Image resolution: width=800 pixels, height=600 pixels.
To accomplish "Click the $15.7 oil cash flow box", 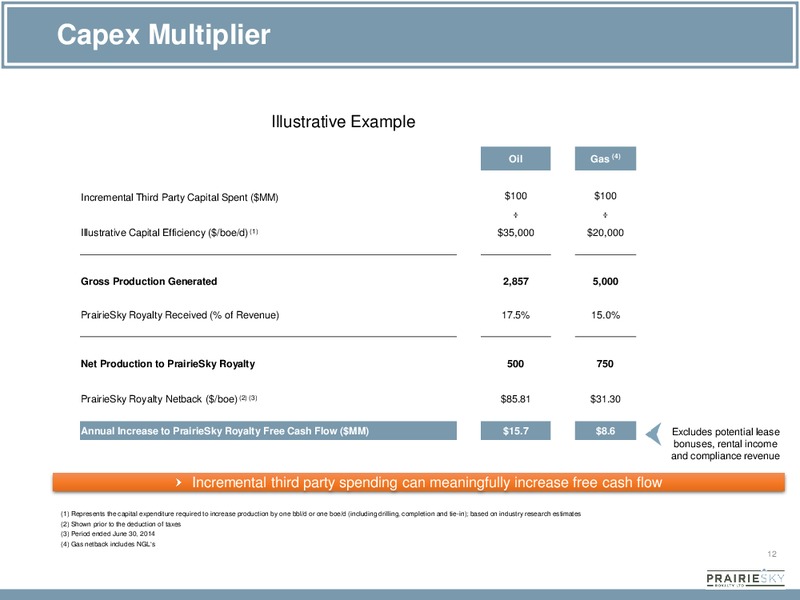I will [x=515, y=431].
